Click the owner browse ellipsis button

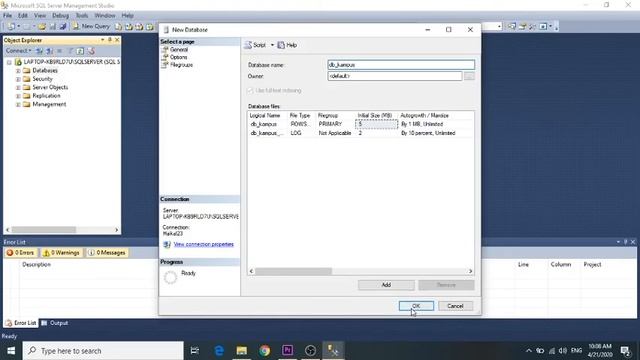pyautogui.click(x=469, y=76)
